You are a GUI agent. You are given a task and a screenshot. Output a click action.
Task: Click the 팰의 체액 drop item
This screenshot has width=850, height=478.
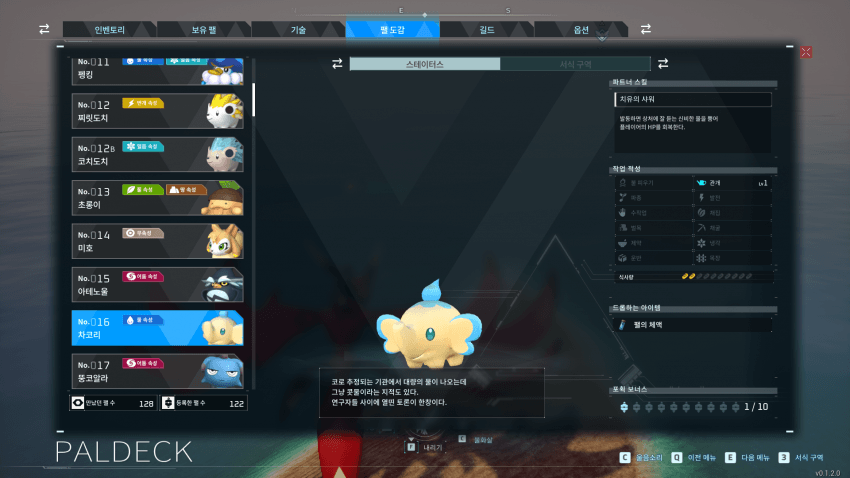(x=693, y=325)
